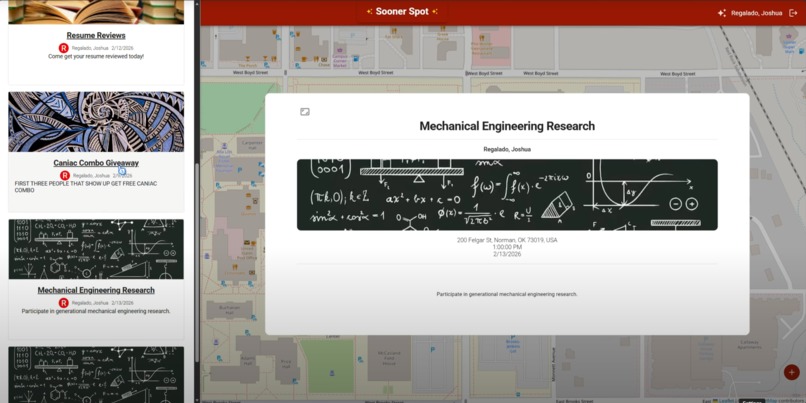This screenshot has width=806, height=403.
Task: Click the R avatar under Mechanical Engineering Research card
Action: pyautogui.click(x=64, y=303)
